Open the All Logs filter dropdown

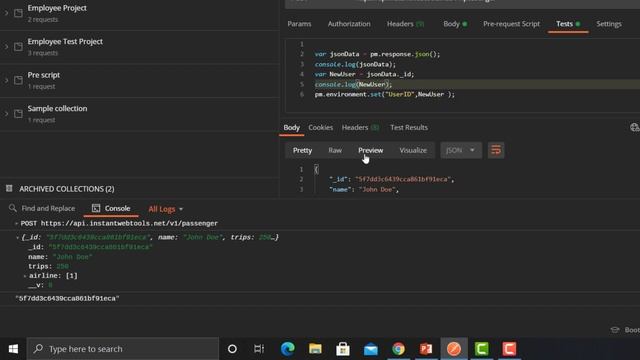tap(165, 209)
